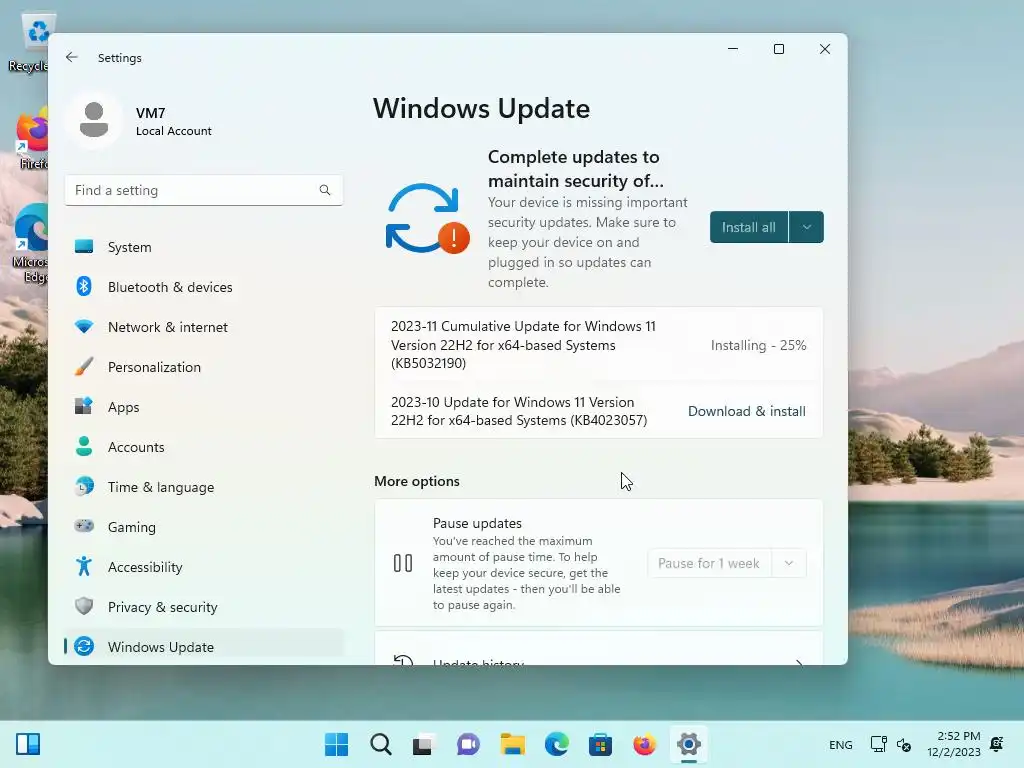Open System settings

pyautogui.click(x=204, y=247)
